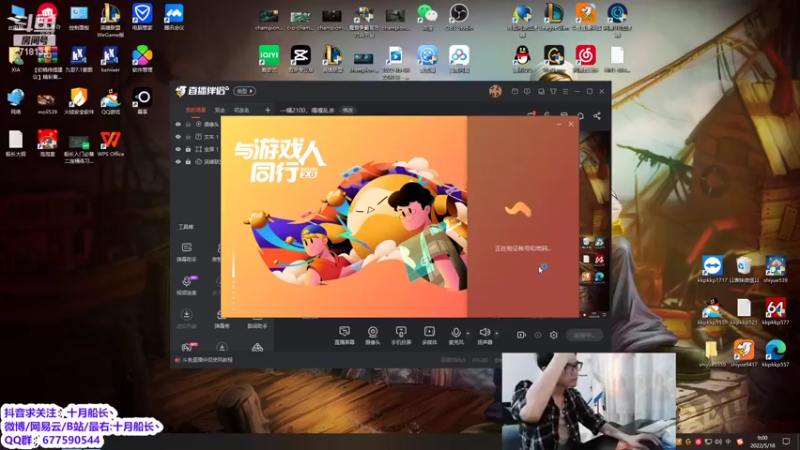Open the Windows notification center icon
This screenshot has width=800, height=450.
pos(786,441)
